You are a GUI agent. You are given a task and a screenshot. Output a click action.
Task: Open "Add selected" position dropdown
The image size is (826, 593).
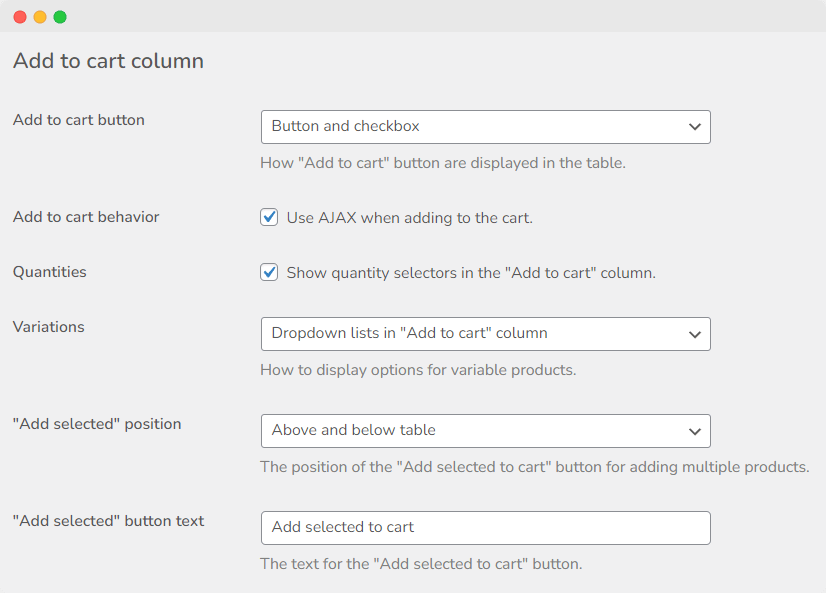pos(486,431)
